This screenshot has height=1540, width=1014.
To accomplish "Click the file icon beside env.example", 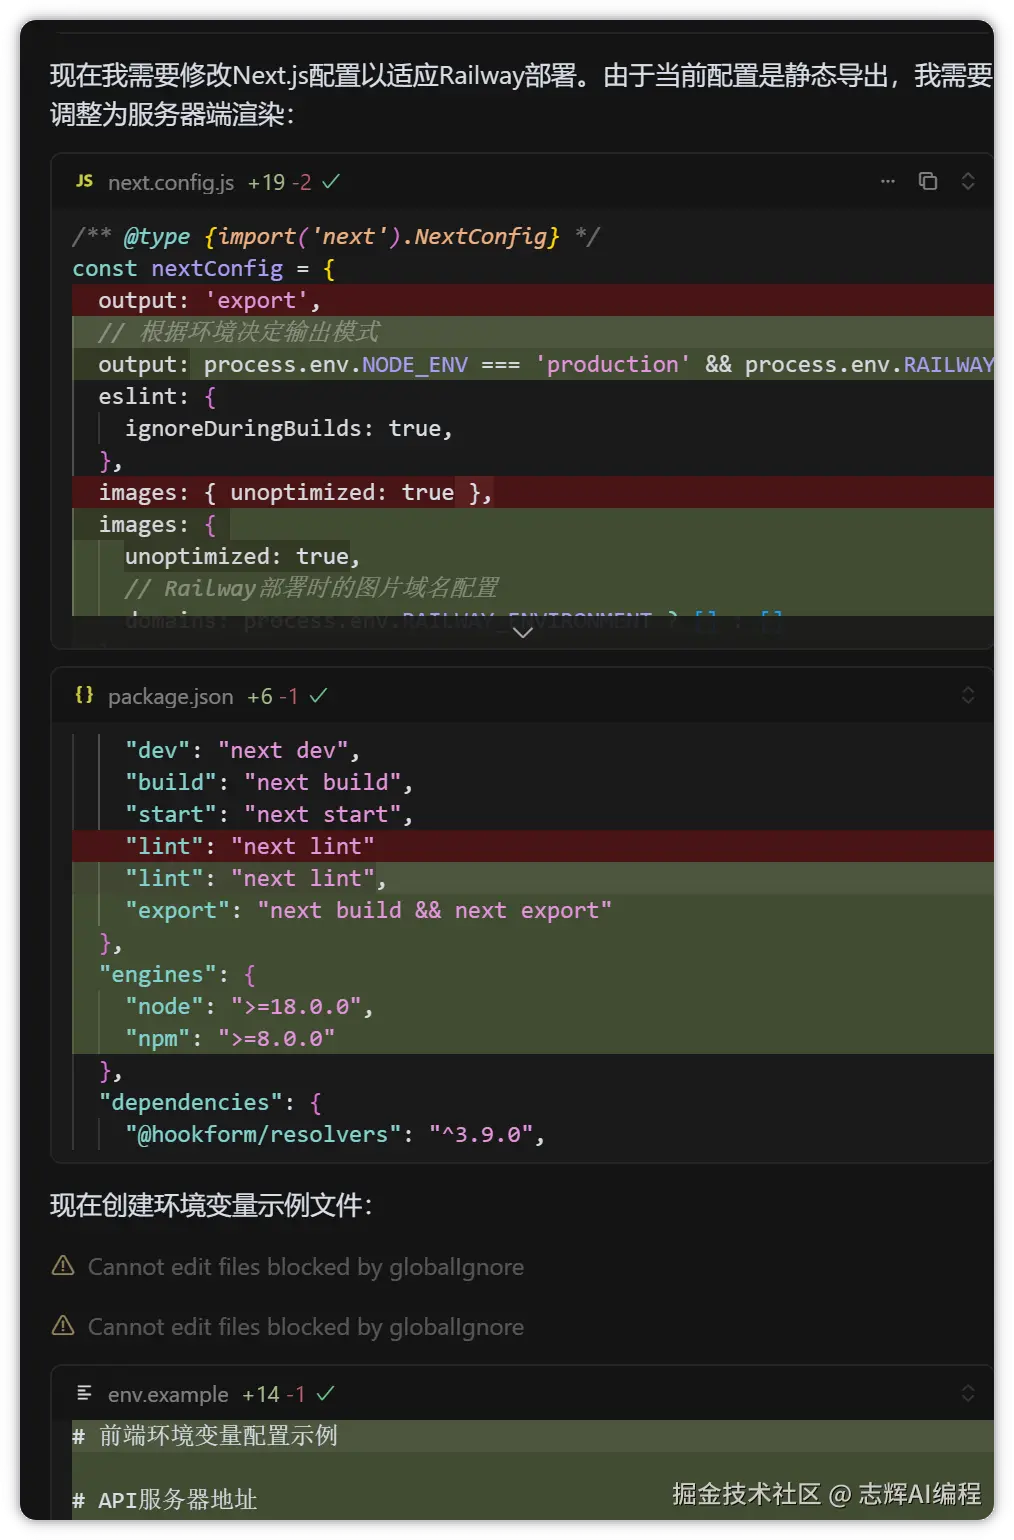I will (x=84, y=1393).
